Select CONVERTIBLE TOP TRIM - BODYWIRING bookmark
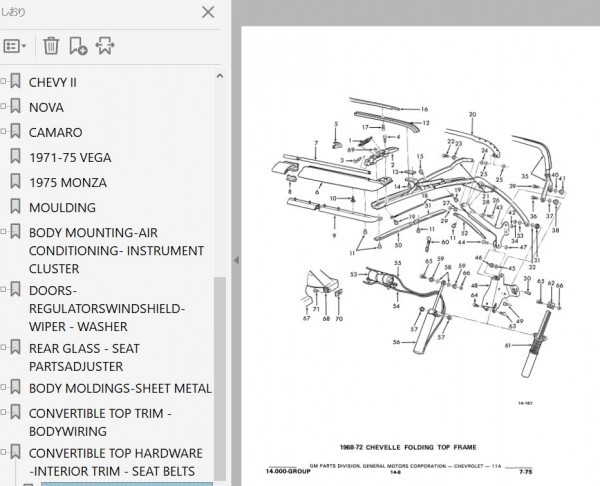The image size is (600, 486). tap(100, 422)
